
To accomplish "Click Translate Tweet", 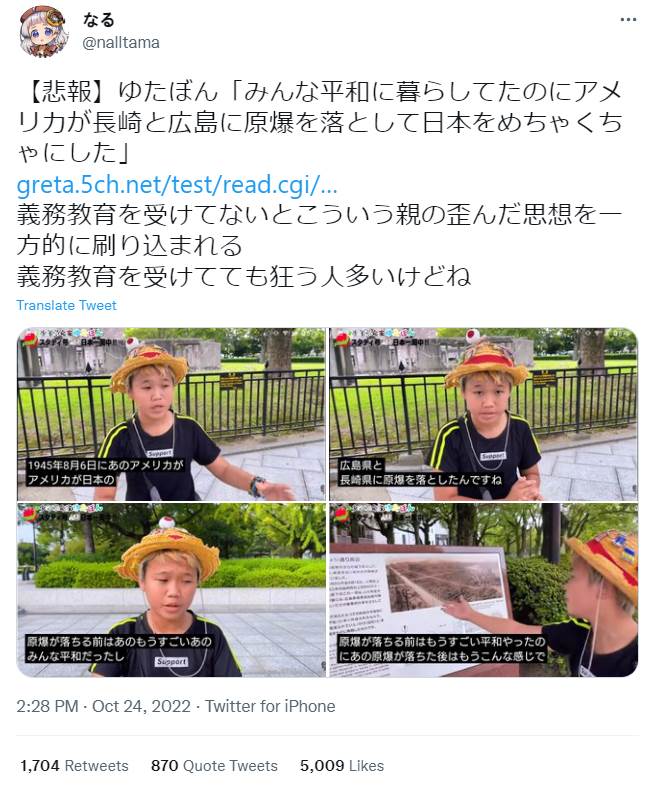I will [66, 305].
